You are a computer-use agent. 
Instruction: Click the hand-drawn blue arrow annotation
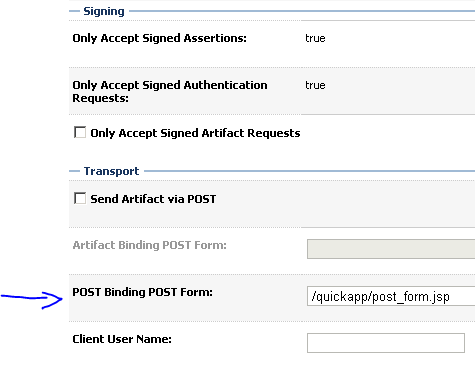click(x=32, y=300)
